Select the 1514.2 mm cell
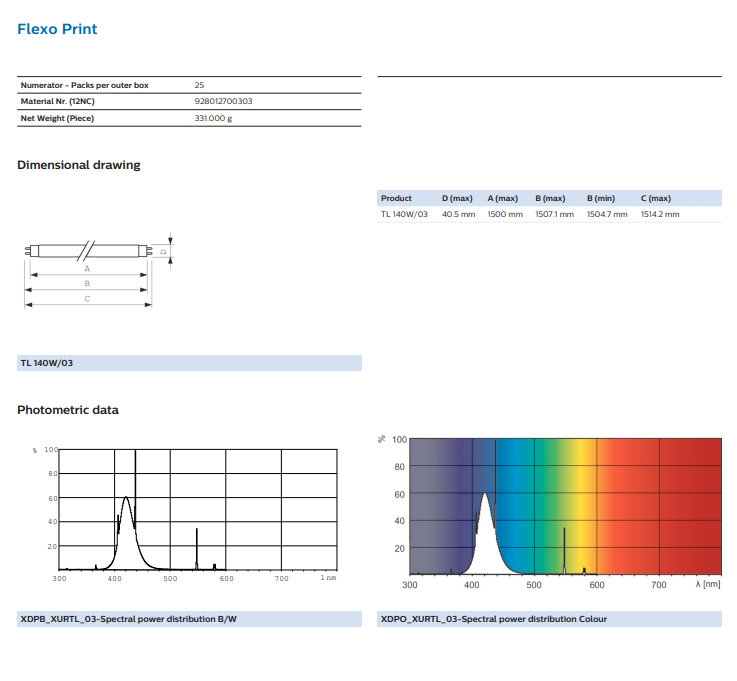This screenshot has height=681, width=737. [660, 214]
